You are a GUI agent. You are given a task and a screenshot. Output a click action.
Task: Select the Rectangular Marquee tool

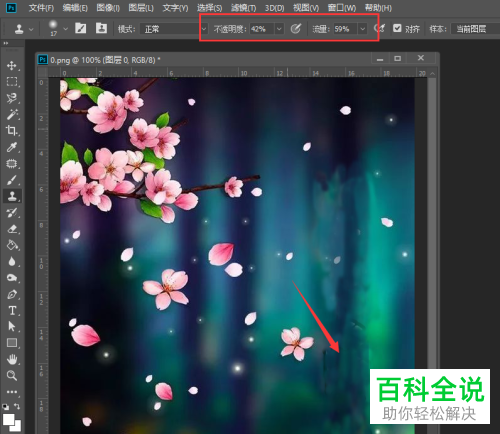click(x=12, y=82)
